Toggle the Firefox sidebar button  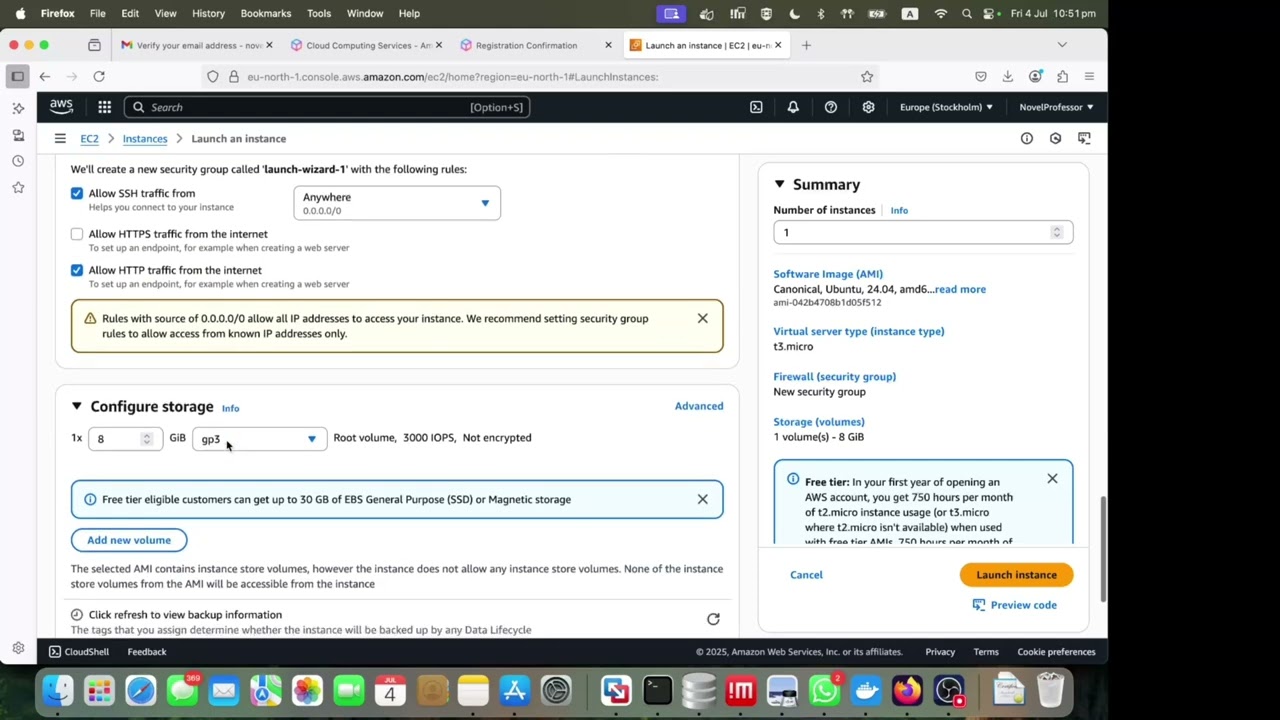[18, 76]
